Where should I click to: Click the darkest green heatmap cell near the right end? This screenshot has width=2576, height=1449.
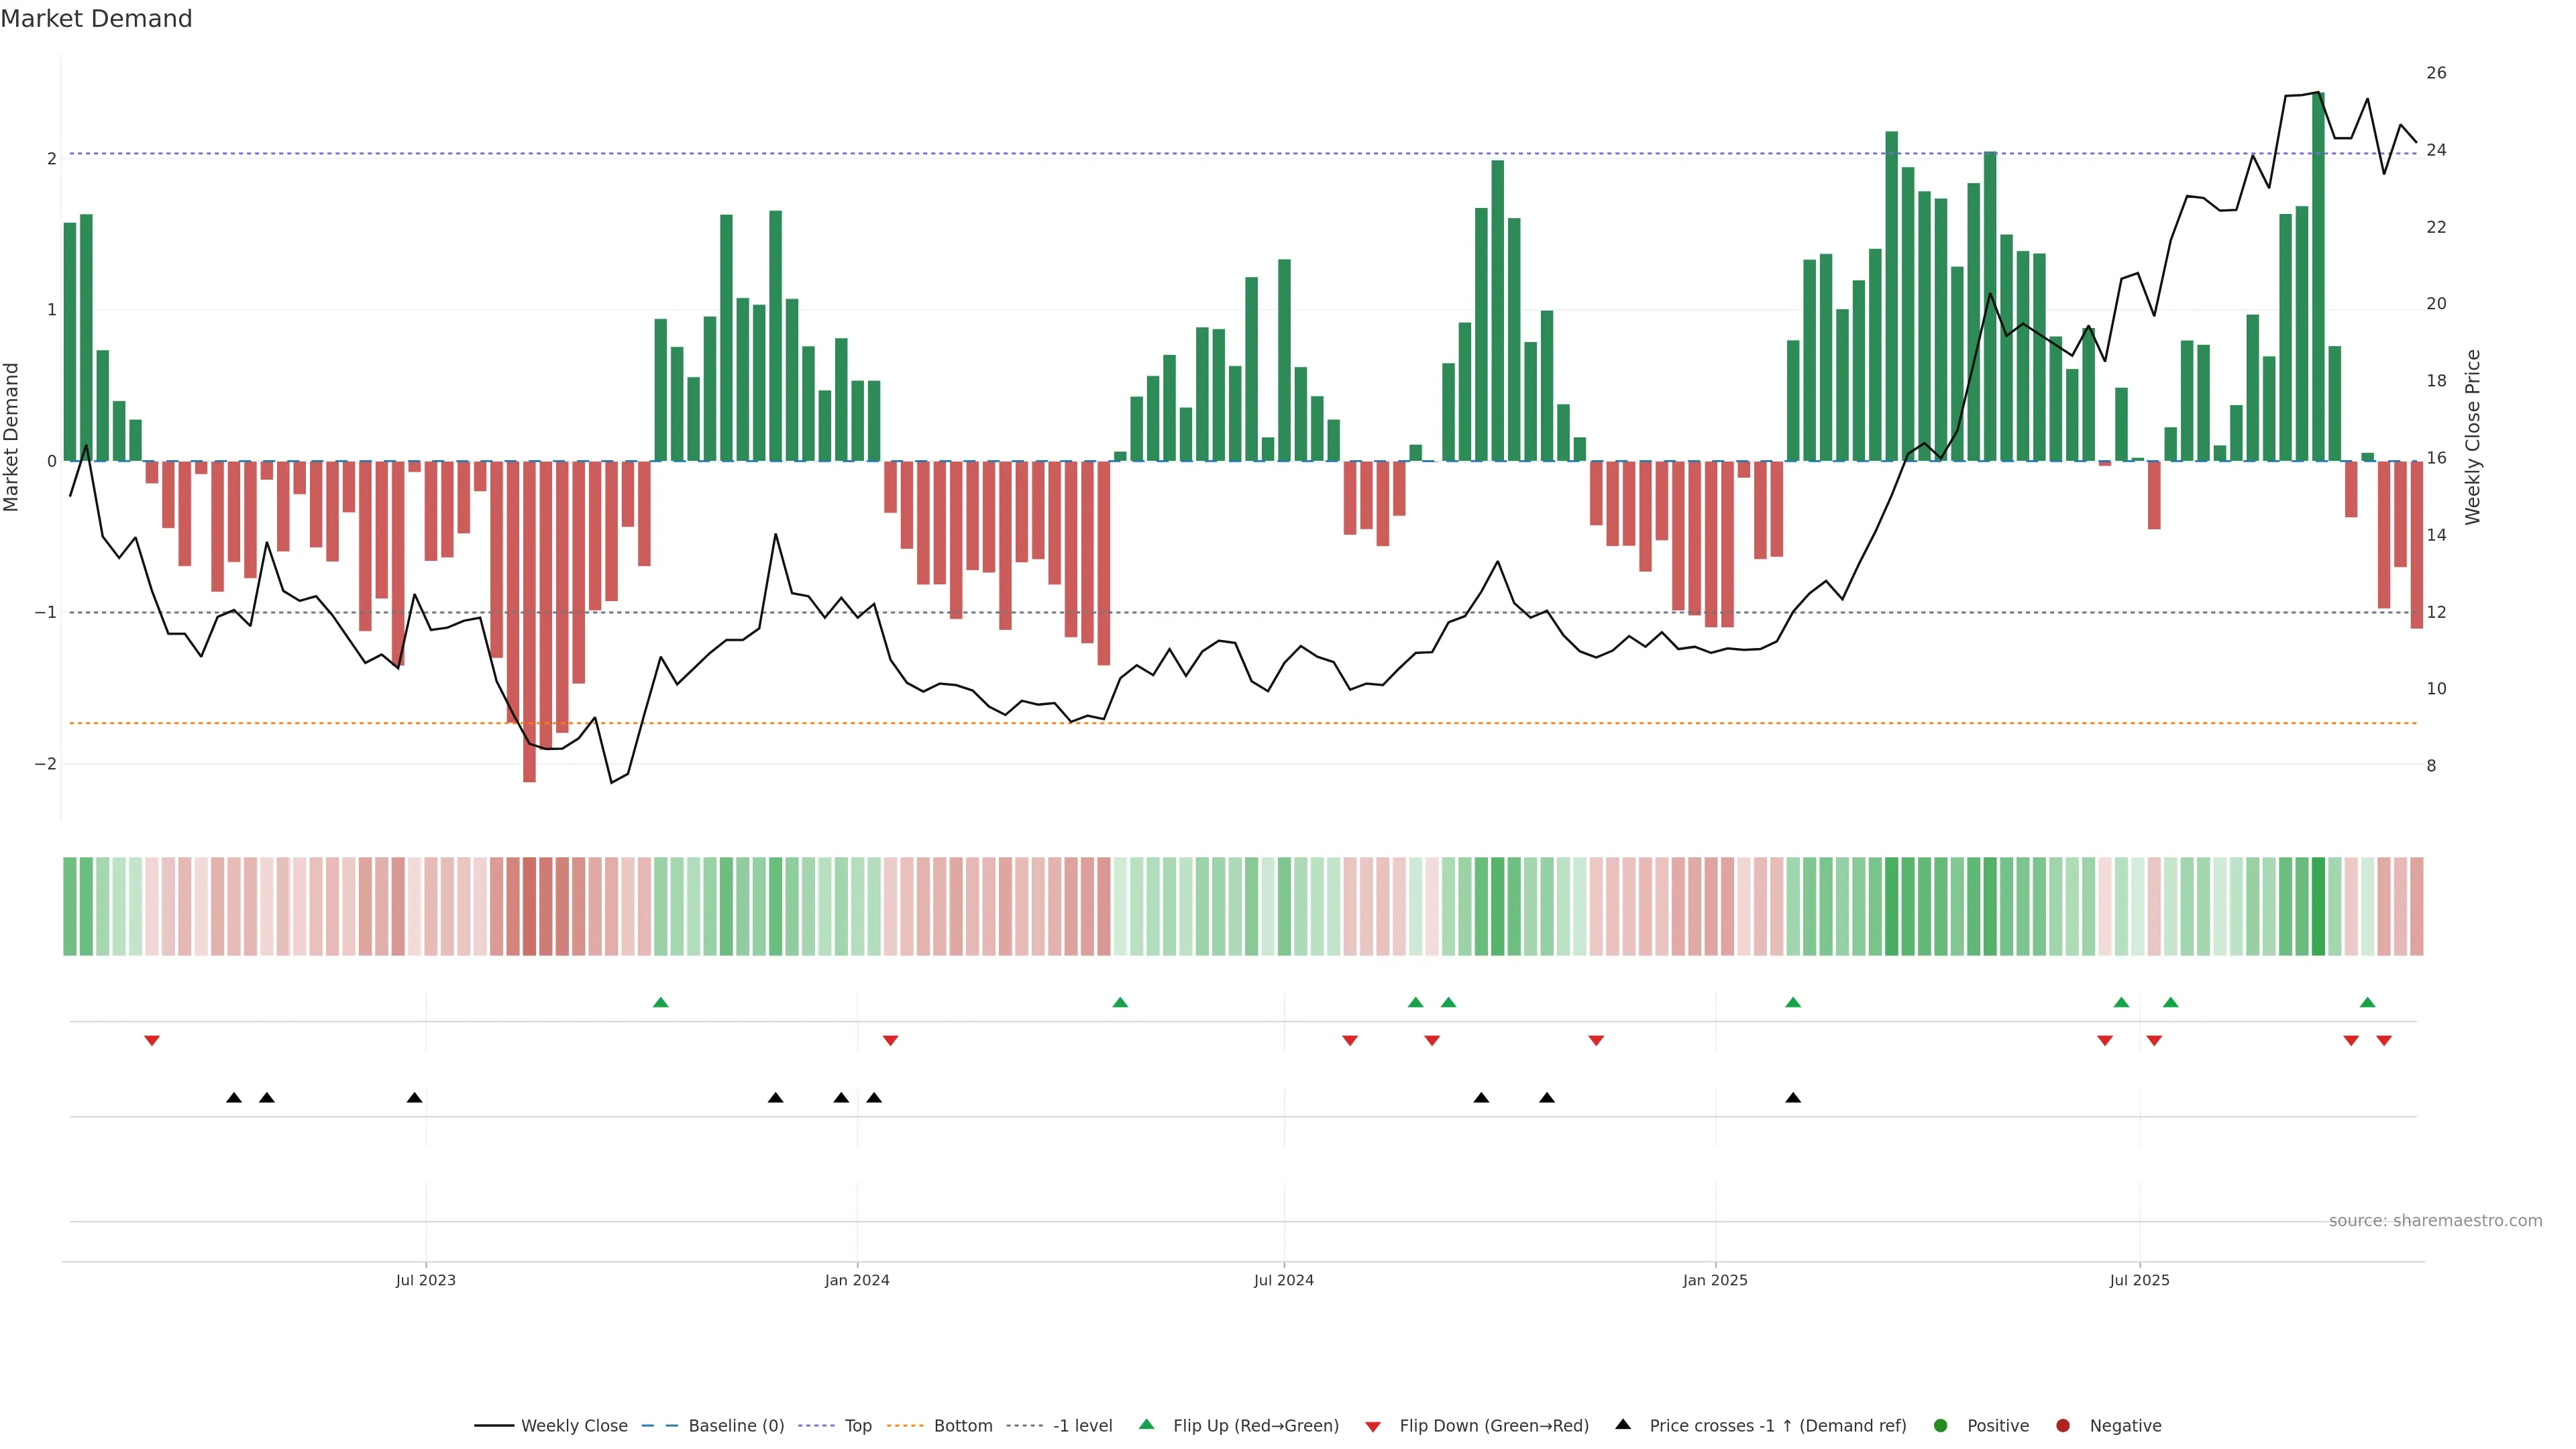click(2318, 906)
